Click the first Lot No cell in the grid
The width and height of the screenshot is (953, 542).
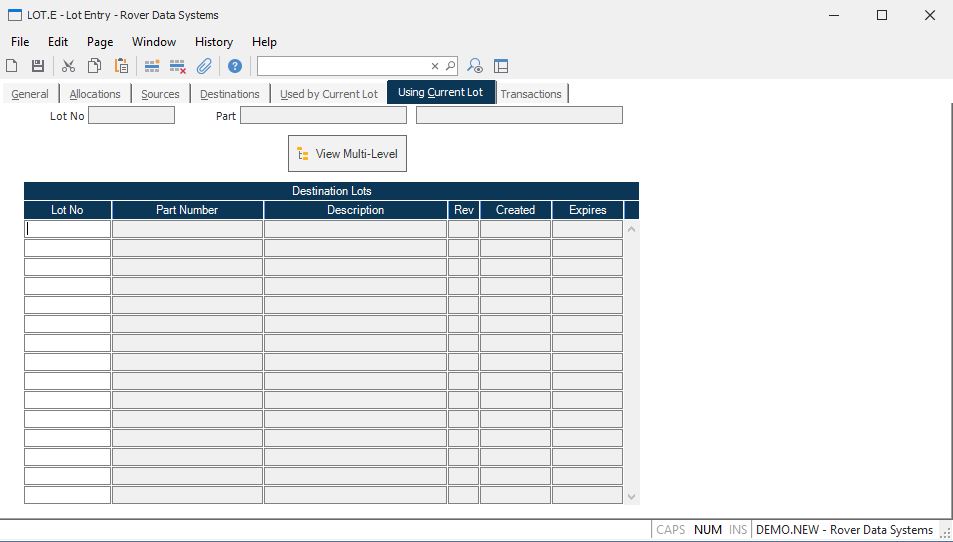[x=67, y=229]
